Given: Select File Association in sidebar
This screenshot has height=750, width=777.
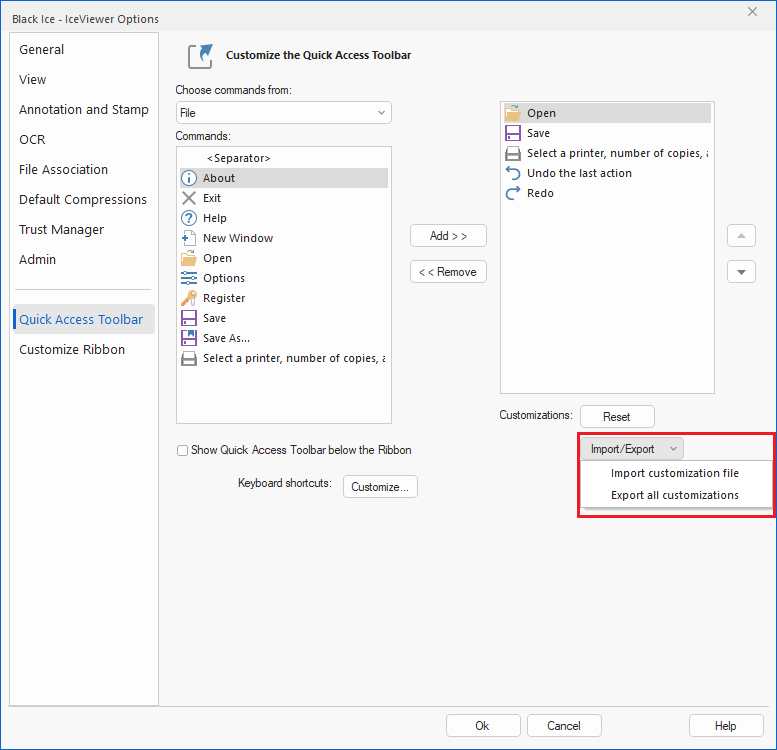Looking at the screenshot, I should click(x=63, y=170).
